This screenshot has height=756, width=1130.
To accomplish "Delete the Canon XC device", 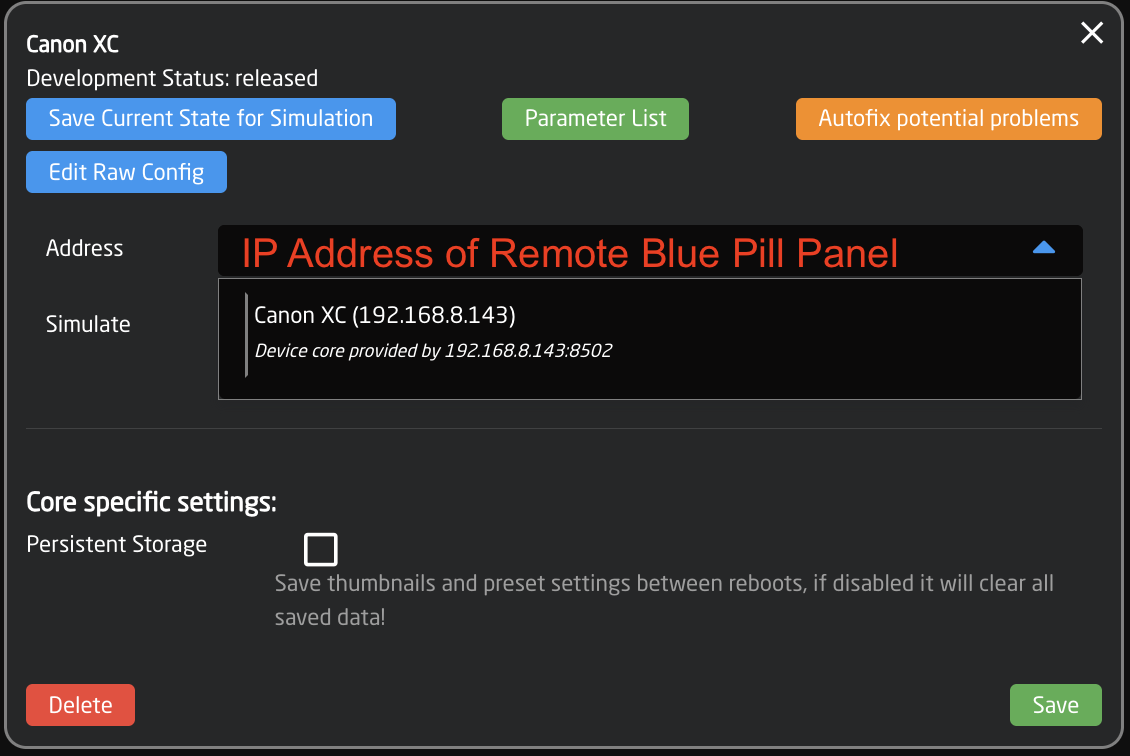I will (x=80, y=704).
